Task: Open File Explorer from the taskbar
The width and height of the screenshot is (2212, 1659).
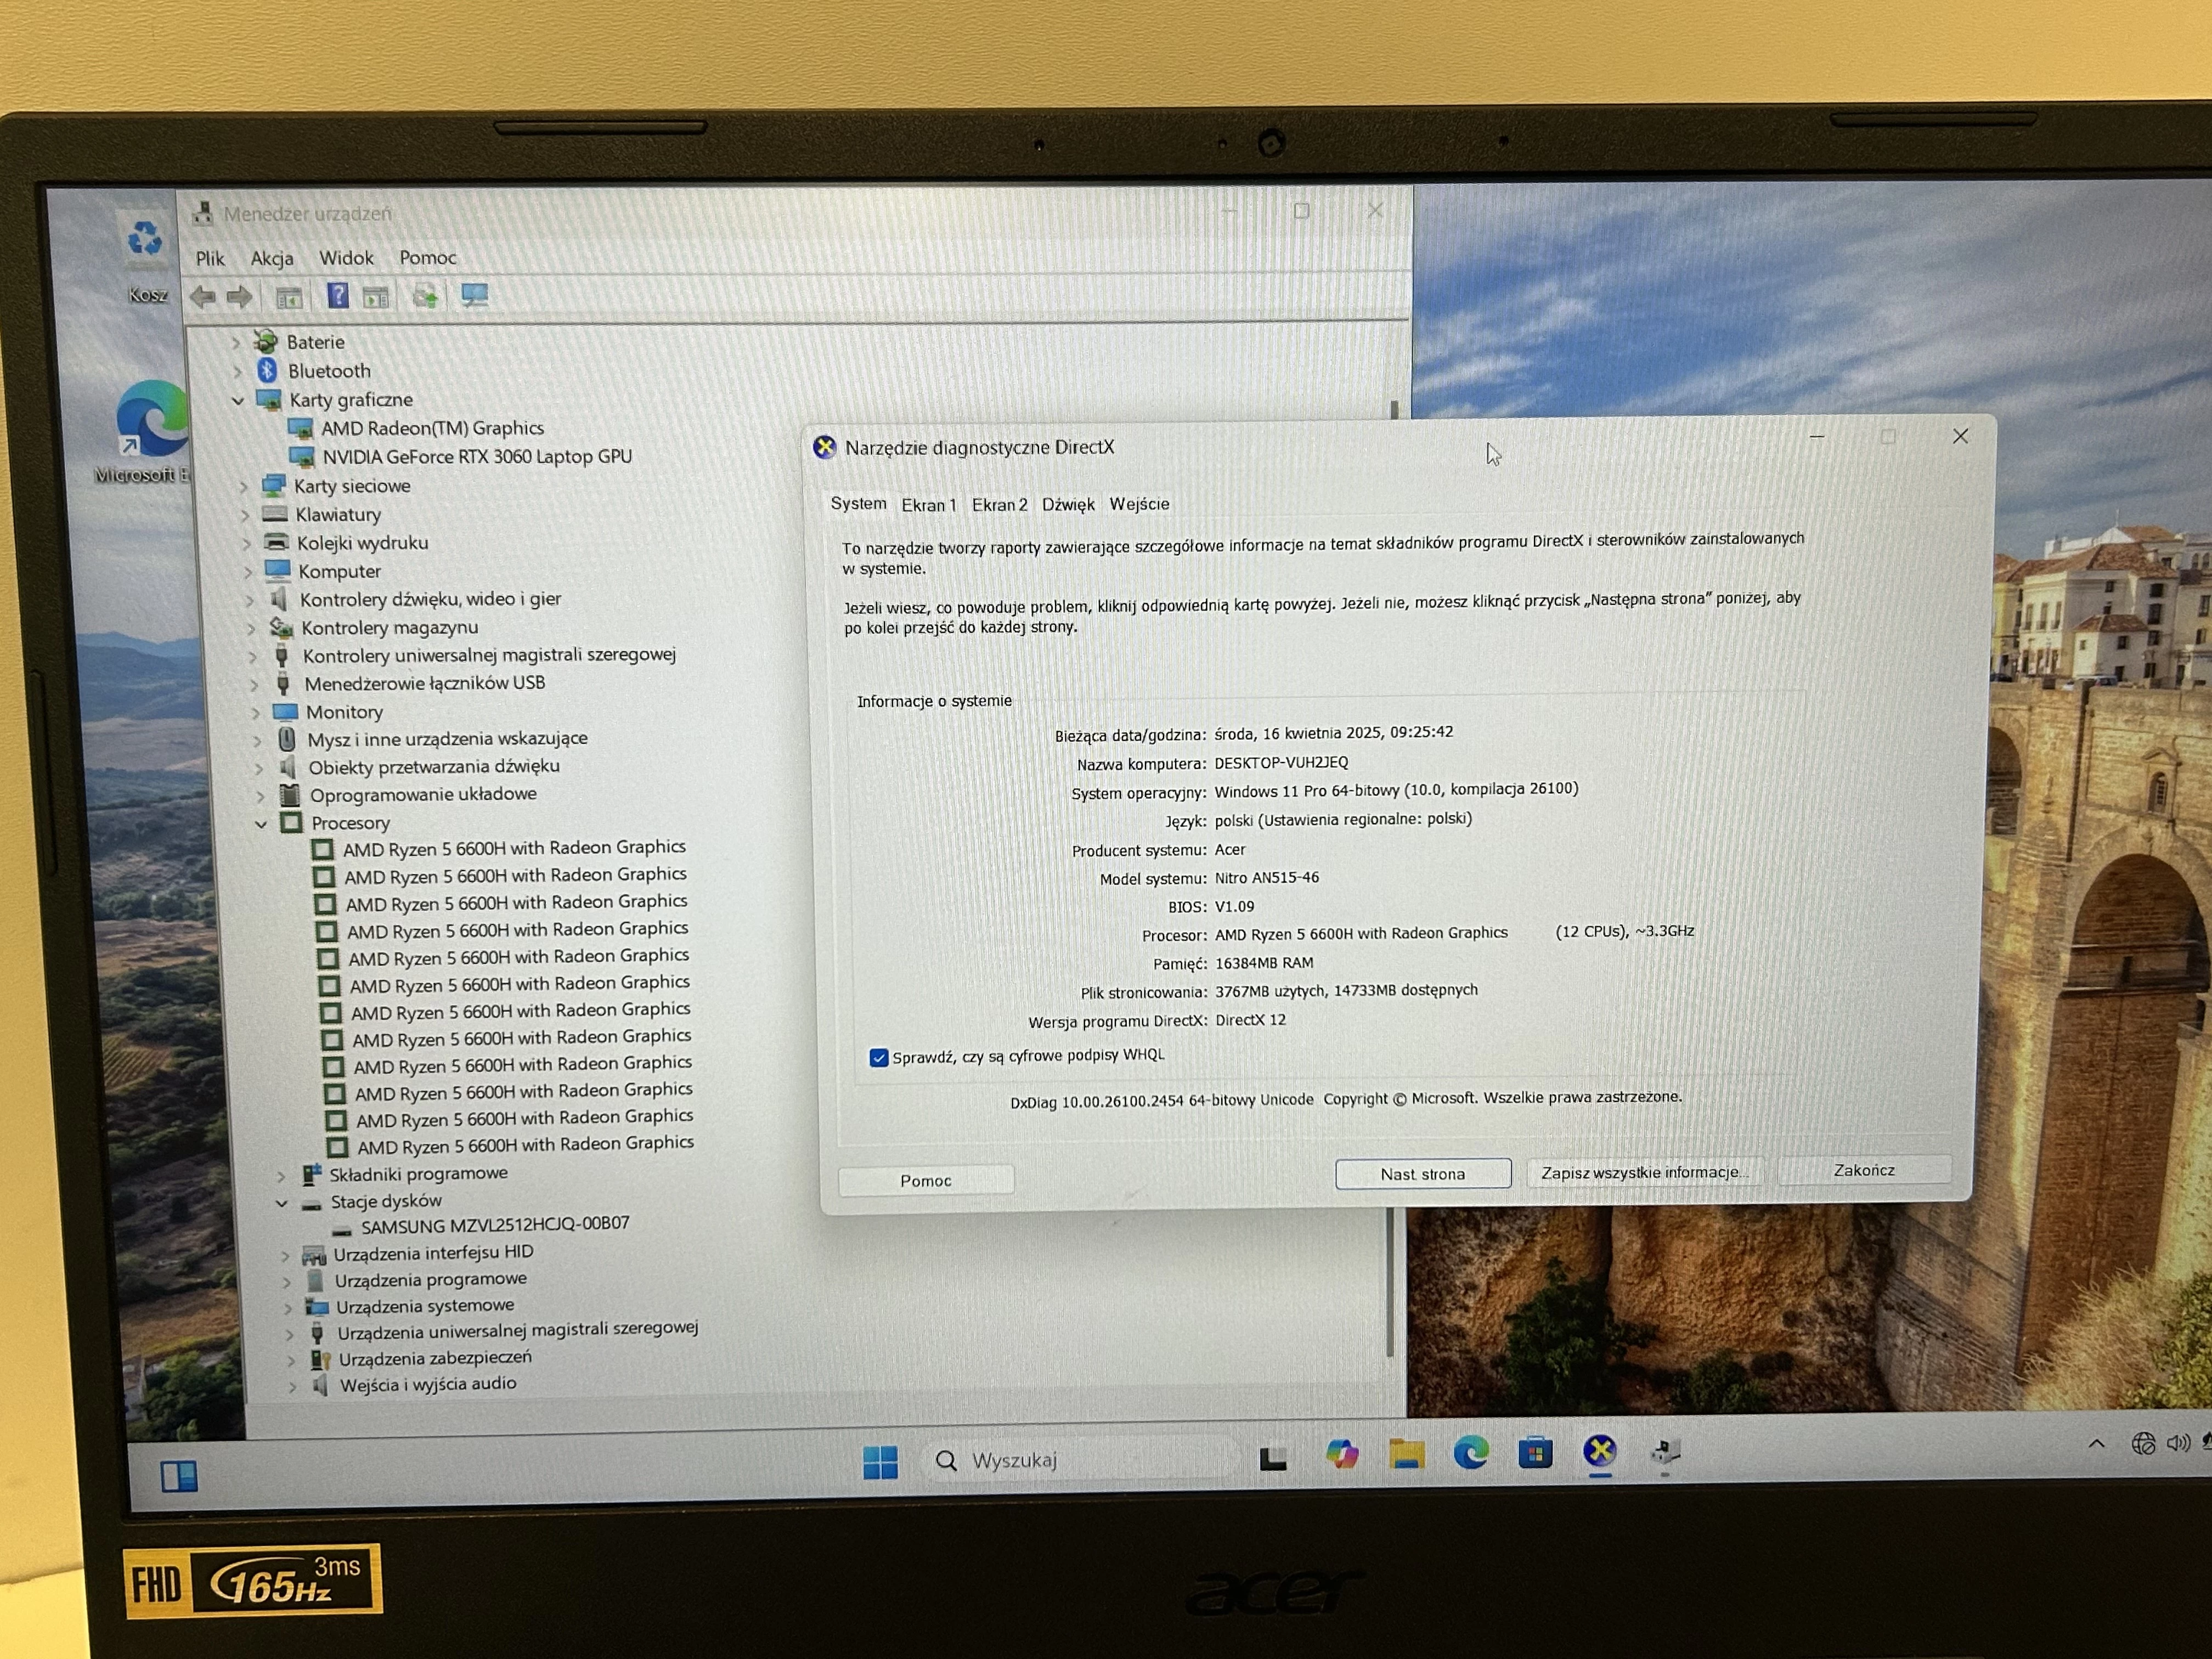Action: pyautogui.click(x=1406, y=1454)
